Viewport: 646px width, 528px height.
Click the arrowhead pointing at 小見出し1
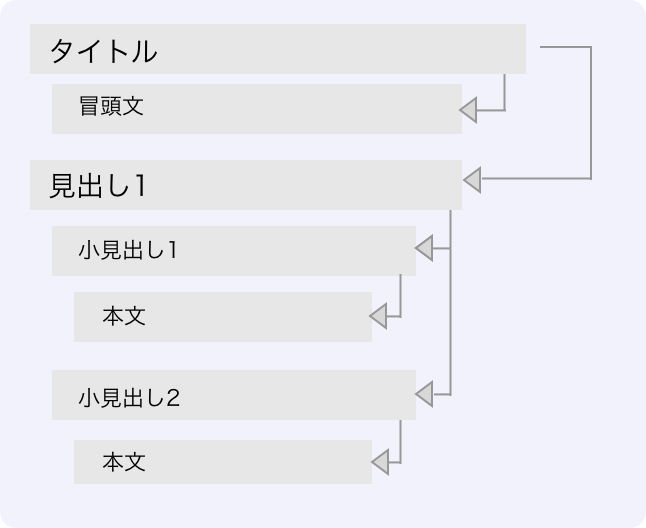coord(425,247)
